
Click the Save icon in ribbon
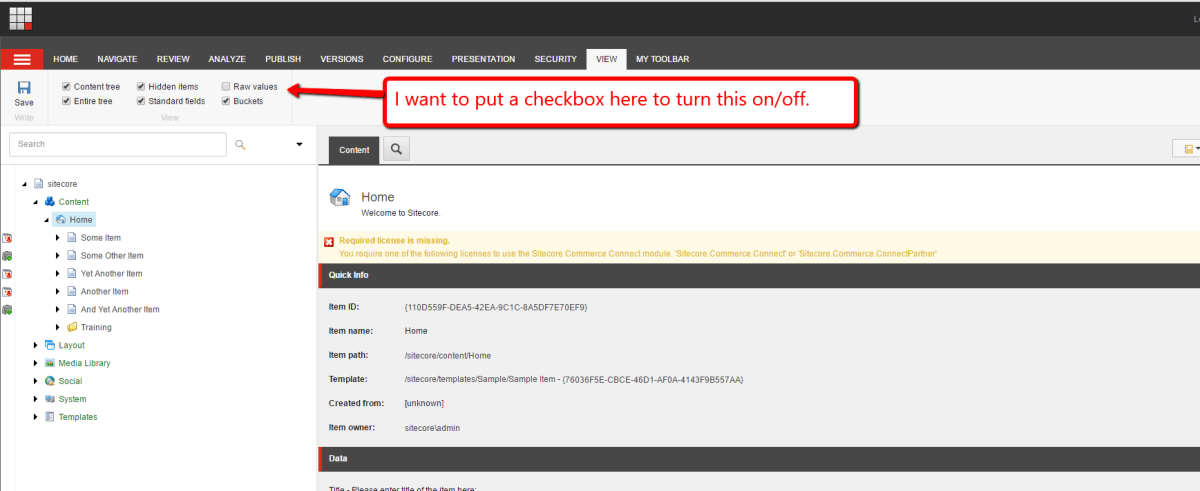pyautogui.click(x=24, y=88)
